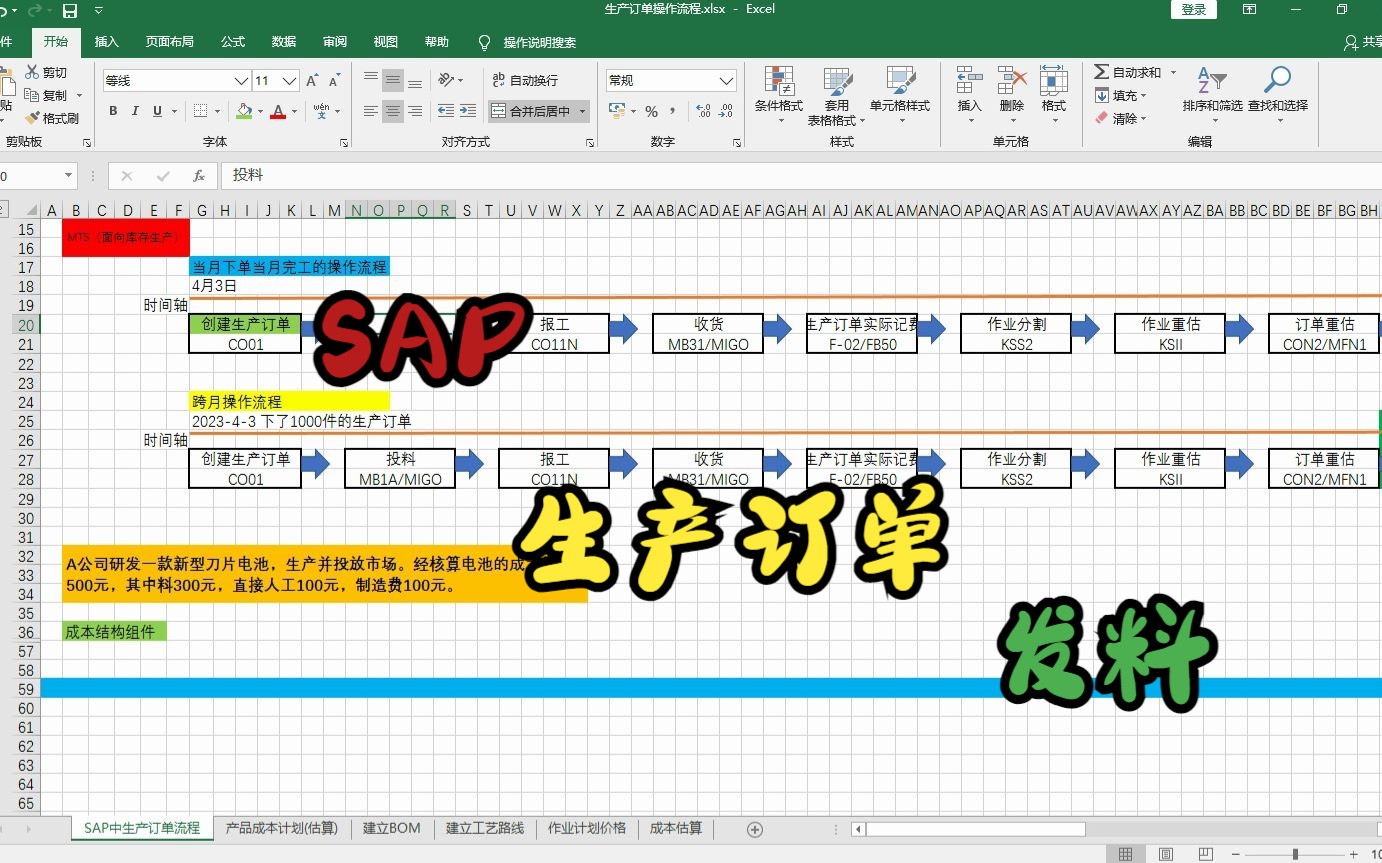1382x863 pixels.
Task: Click the Save icon in title bar
Action: point(70,10)
